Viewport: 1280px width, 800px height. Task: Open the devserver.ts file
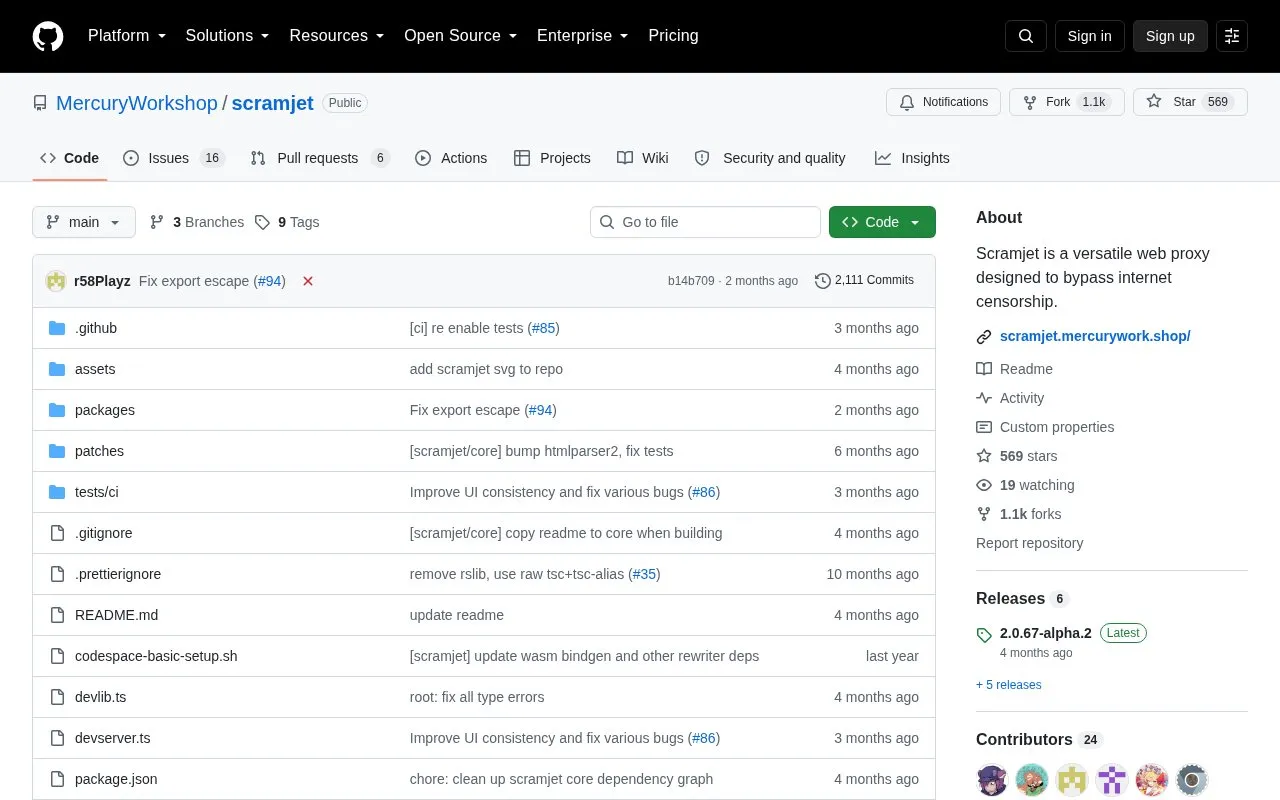tap(113, 738)
